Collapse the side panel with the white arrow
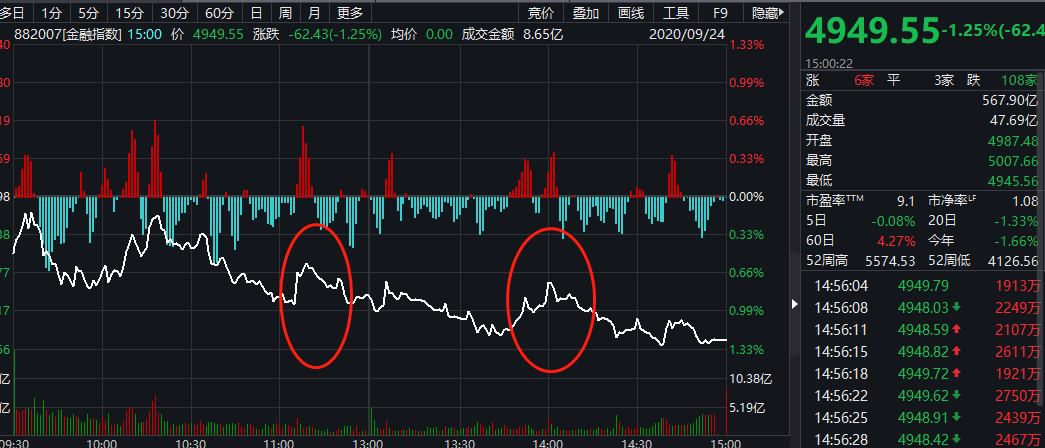The width and height of the screenshot is (1045, 448). pos(793,304)
